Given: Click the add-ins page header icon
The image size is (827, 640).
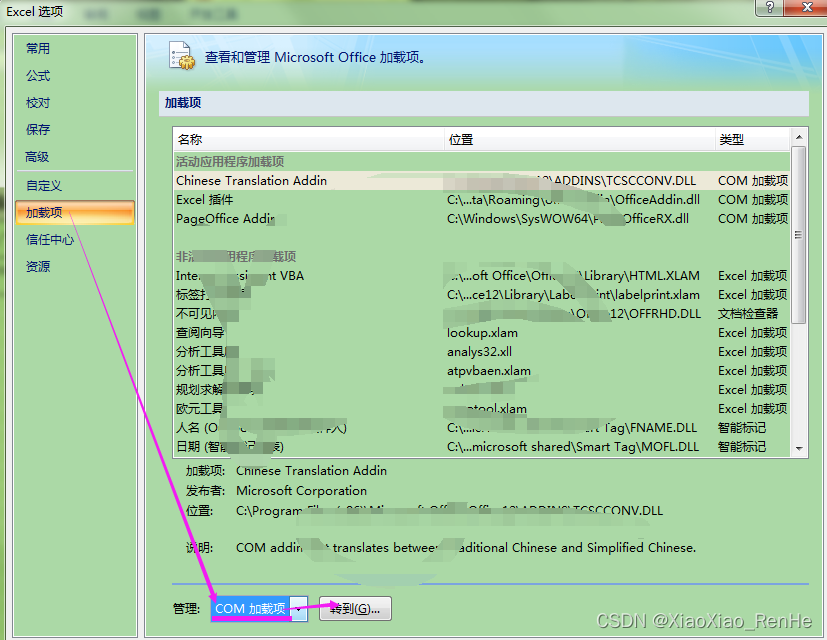Looking at the screenshot, I should coord(181,57).
